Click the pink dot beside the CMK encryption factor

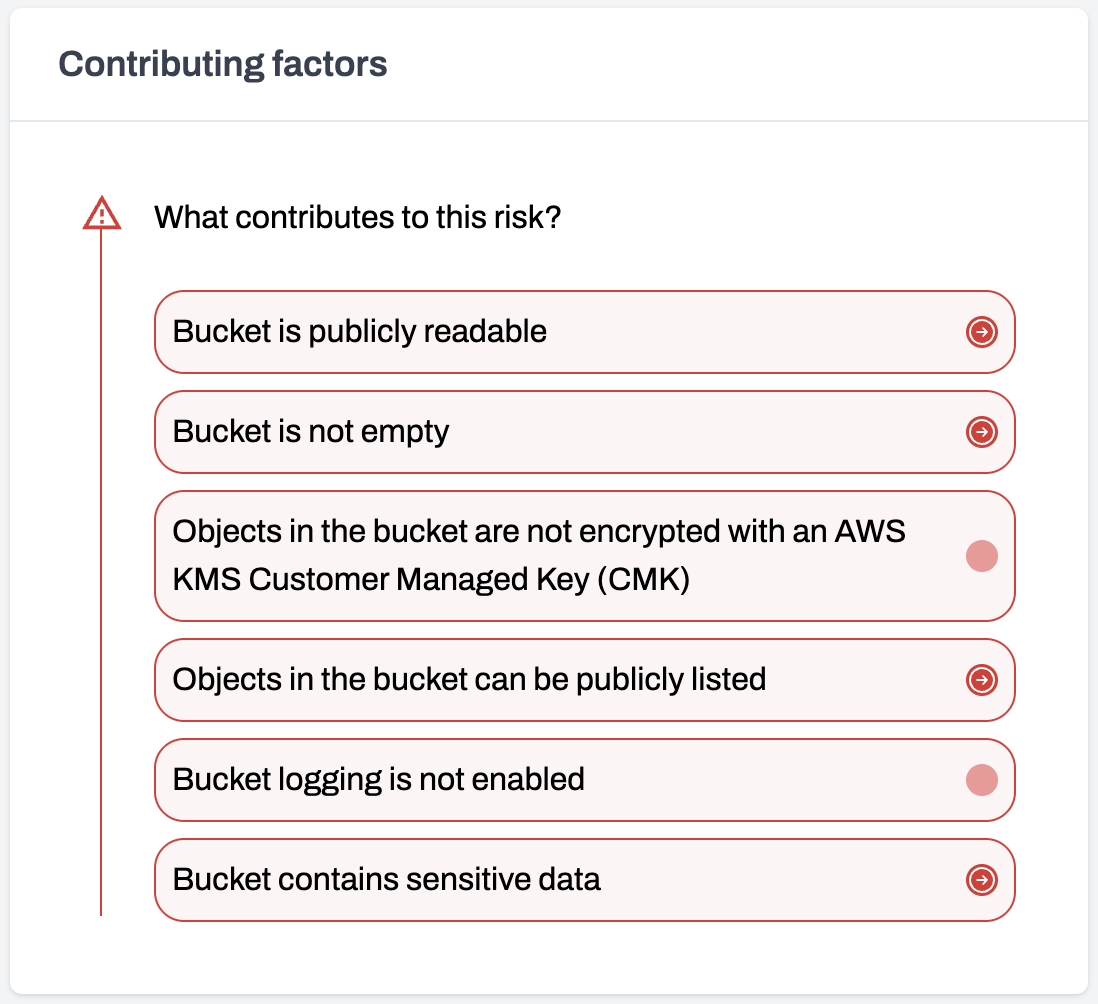coord(981,556)
